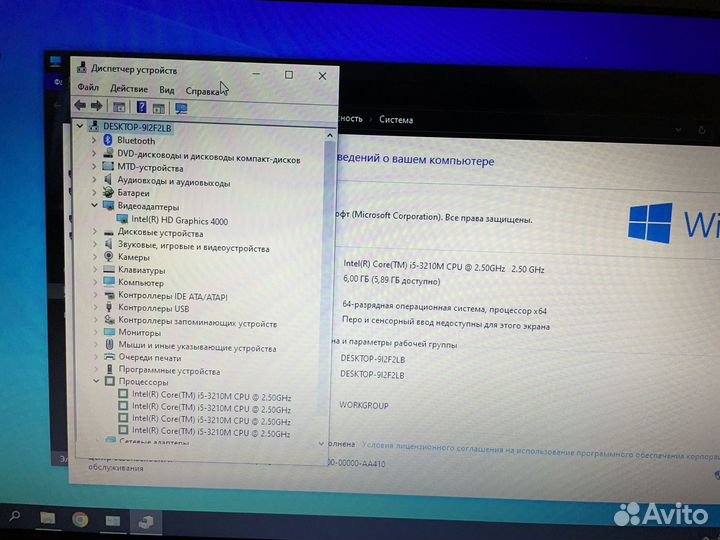Select Клавиатуры row label
This screenshot has height=540, width=720.
(141, 270)
